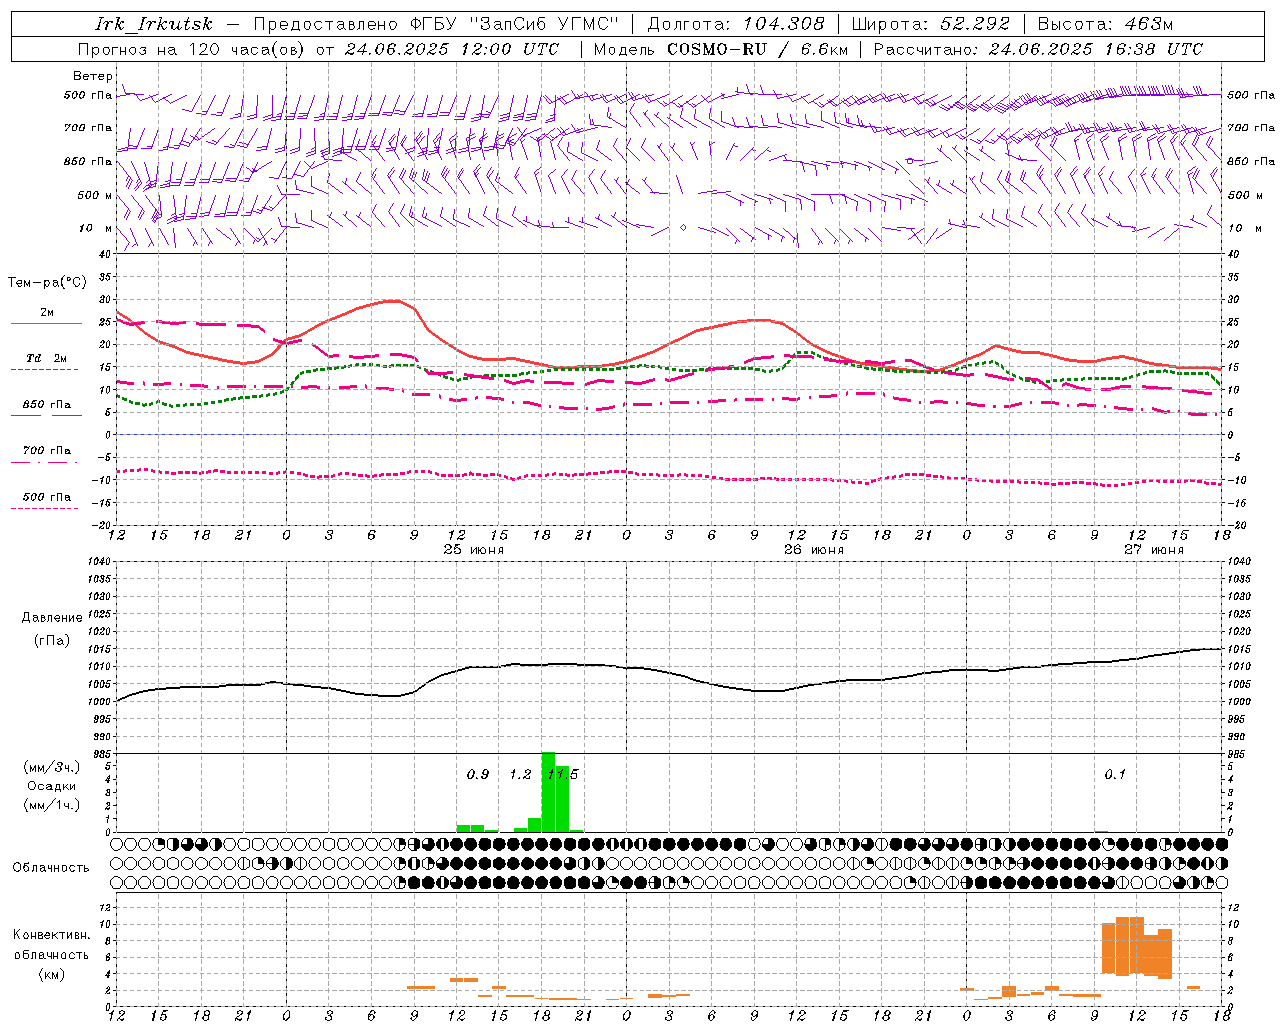This screenshot has height=1024, width=1280.
Task: Click the Тем-ра(°C) axis title
Action: tap(47, 283)
